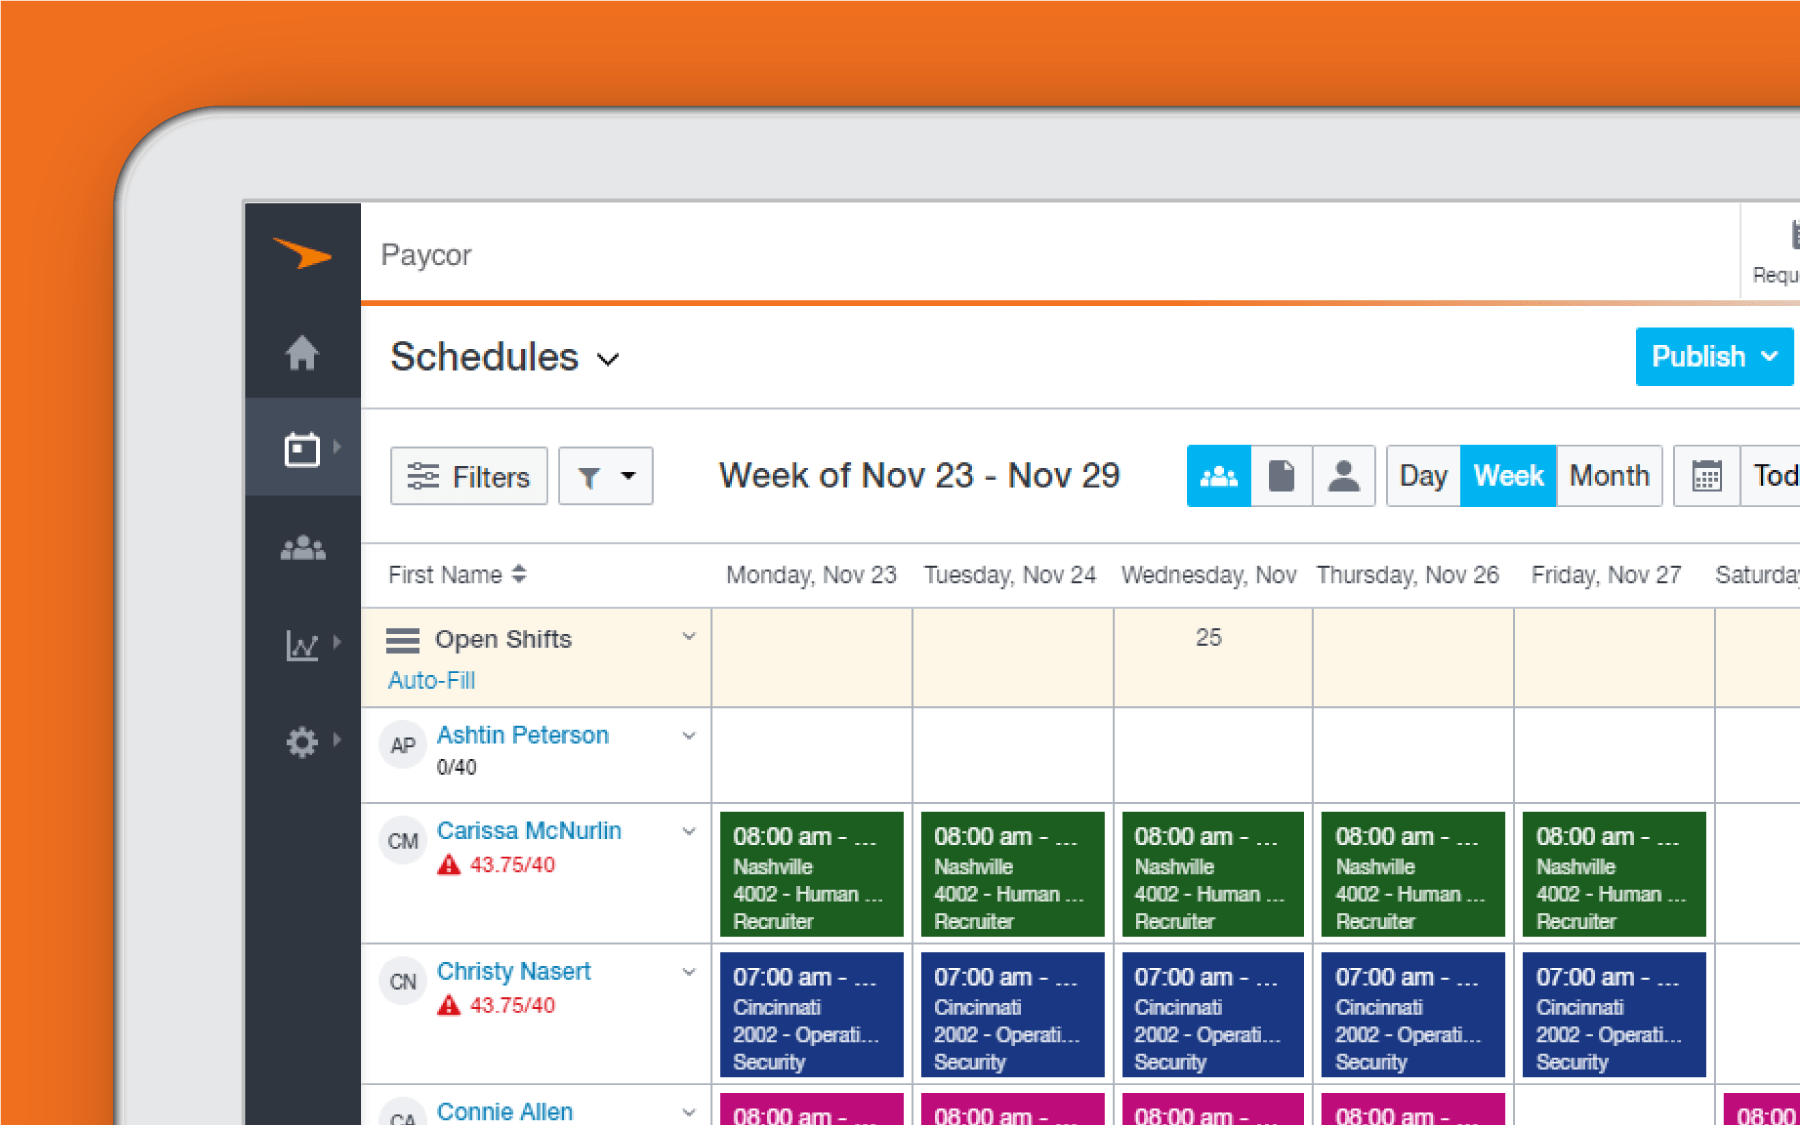The image size is (1800, 1125).
Task: Open the Settings gear sidebar icon
Action: (302, 742)
